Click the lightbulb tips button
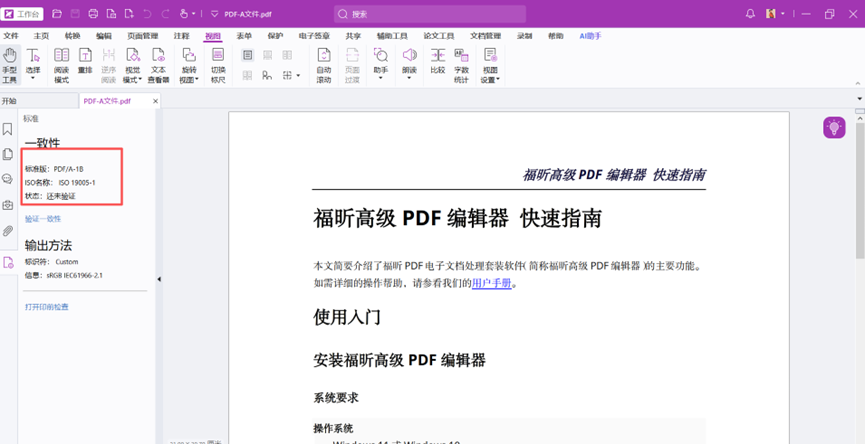This screenshot has width=865, height=444. (834, 127)
